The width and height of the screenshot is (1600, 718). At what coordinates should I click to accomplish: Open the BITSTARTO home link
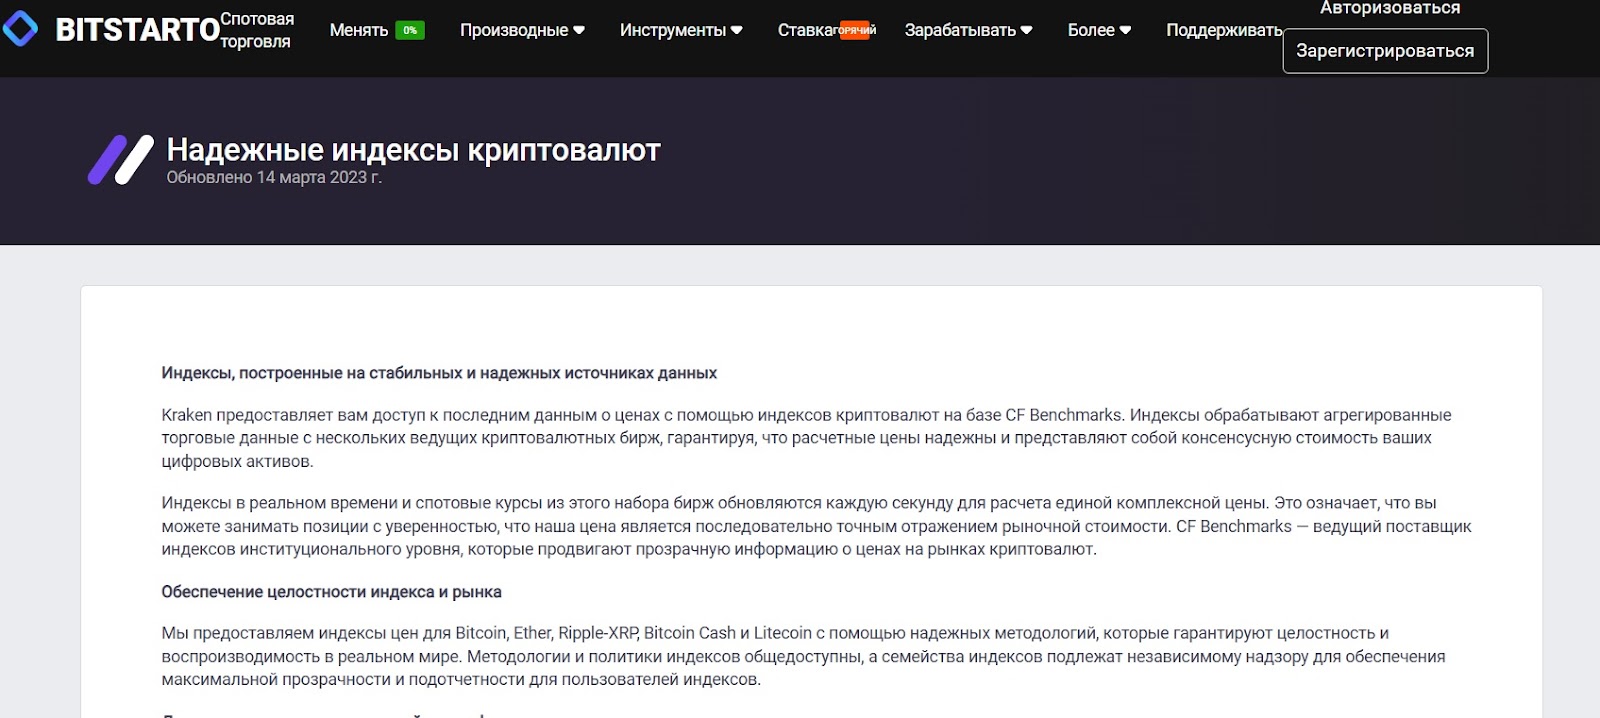(x=137, y=30)
